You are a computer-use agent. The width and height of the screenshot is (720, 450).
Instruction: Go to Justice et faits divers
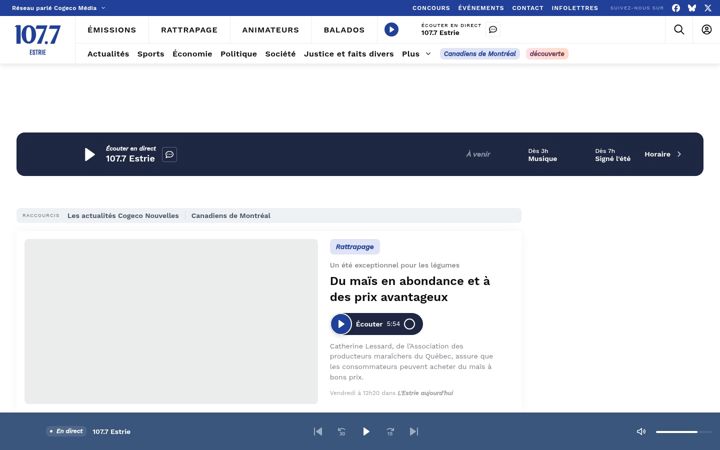point(349,54)
